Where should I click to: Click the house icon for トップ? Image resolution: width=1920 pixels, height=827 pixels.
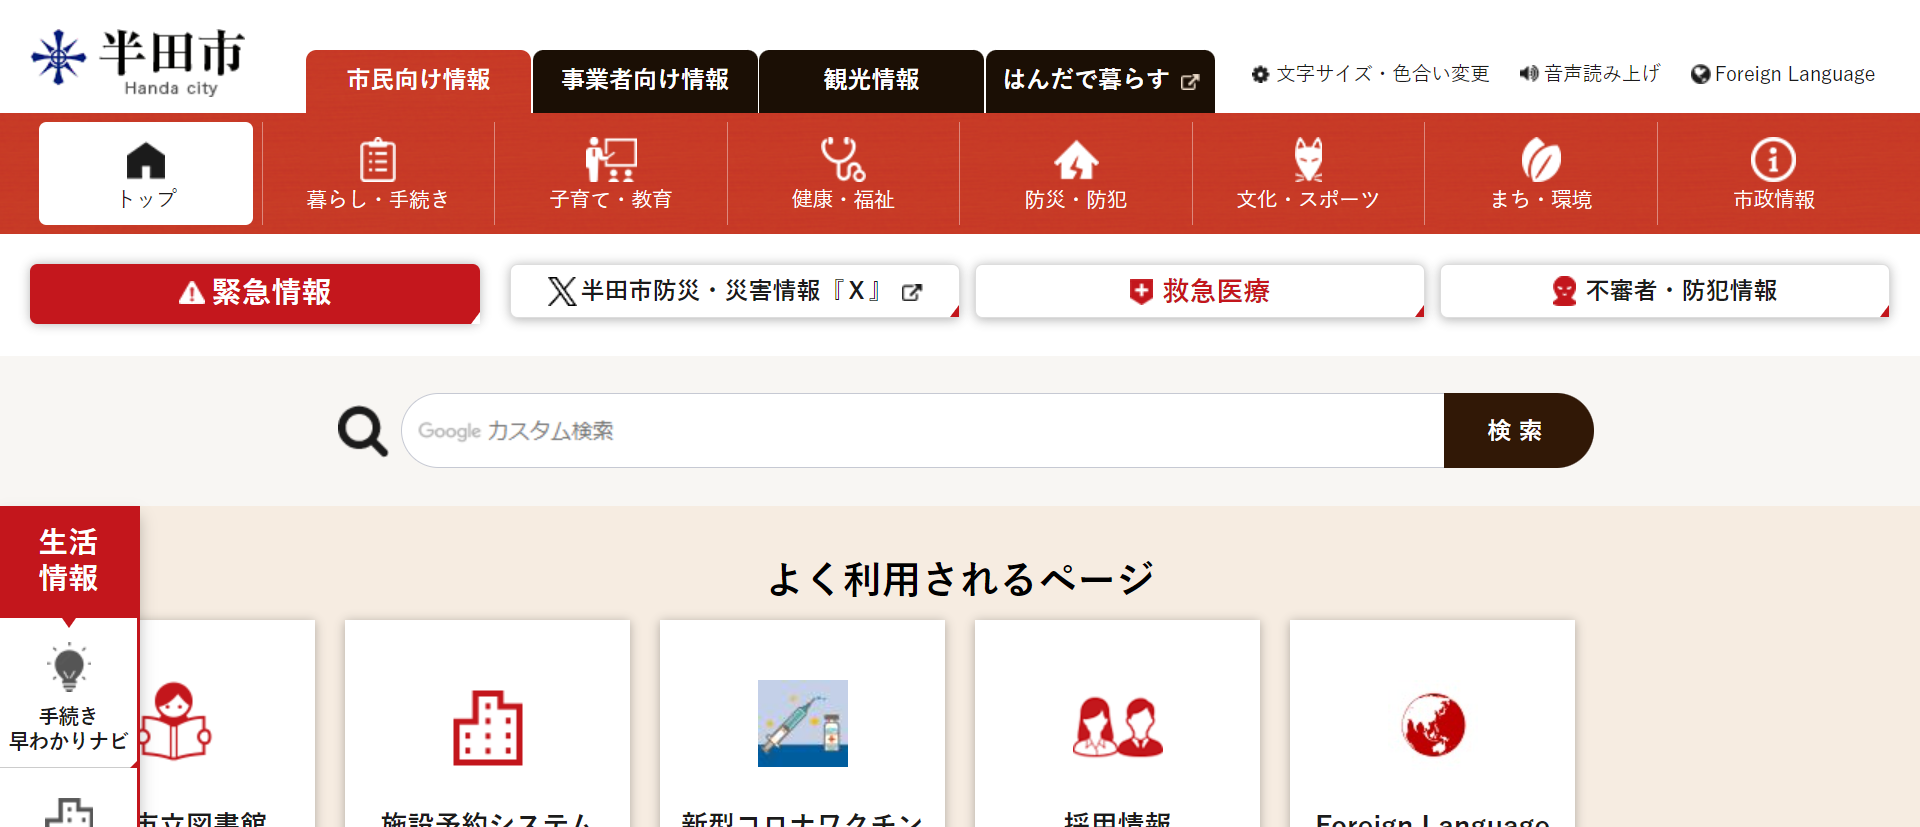[146, 160]
